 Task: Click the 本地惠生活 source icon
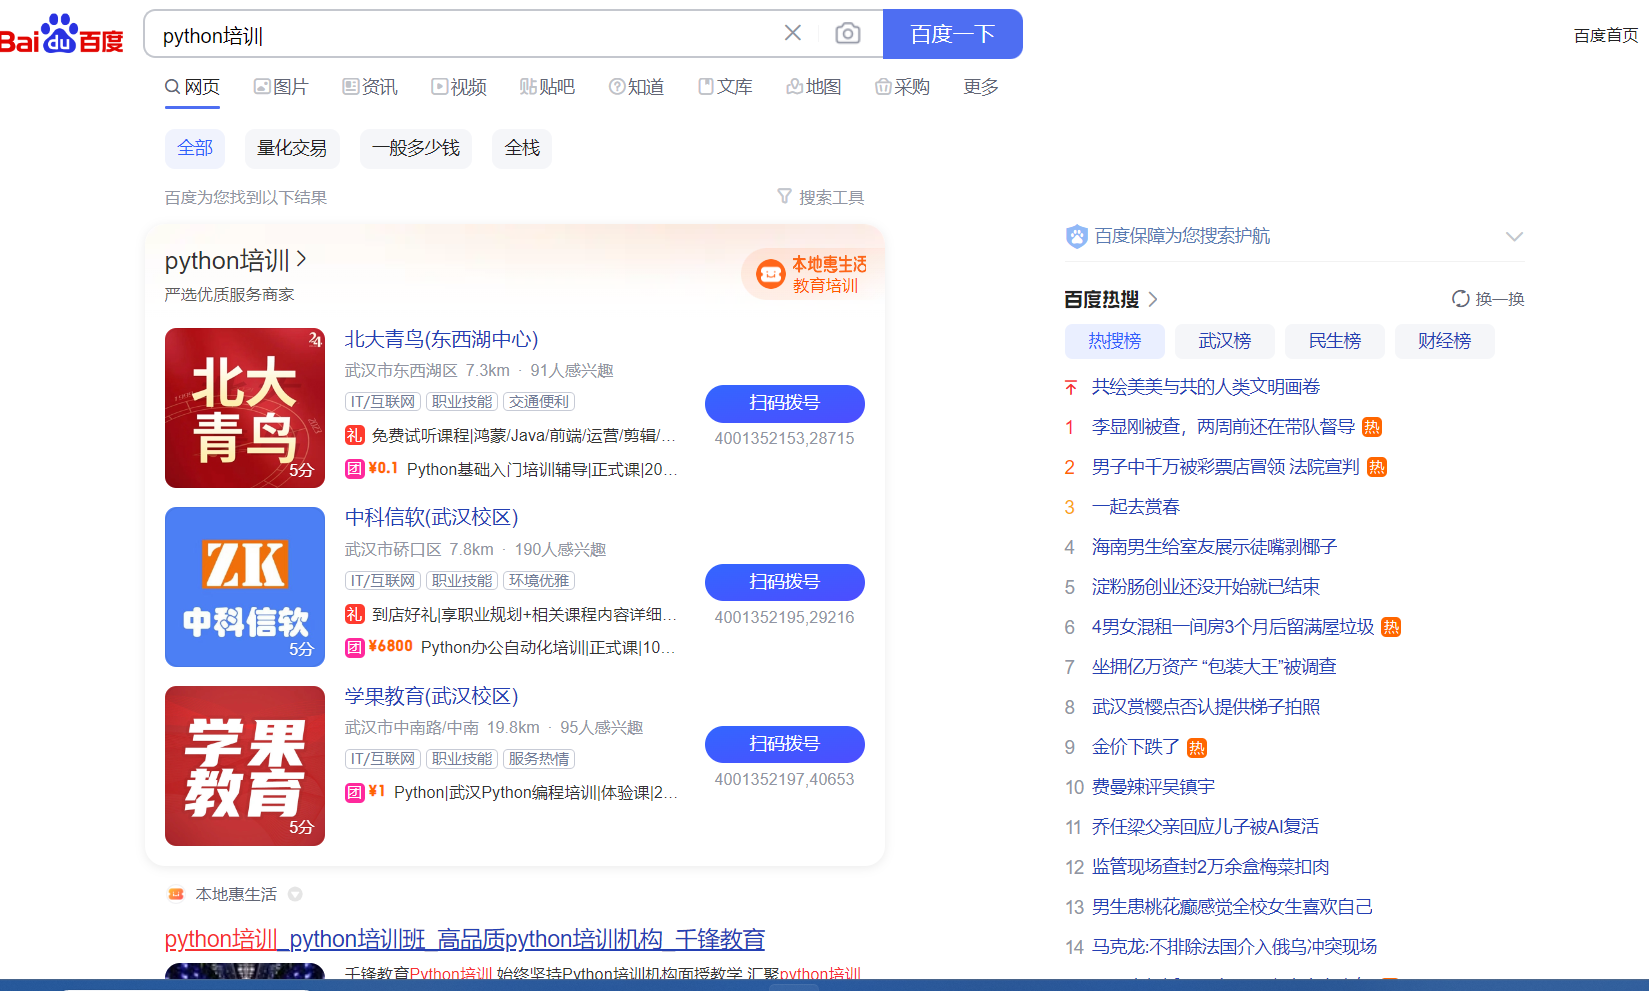(x=176, y=894)
